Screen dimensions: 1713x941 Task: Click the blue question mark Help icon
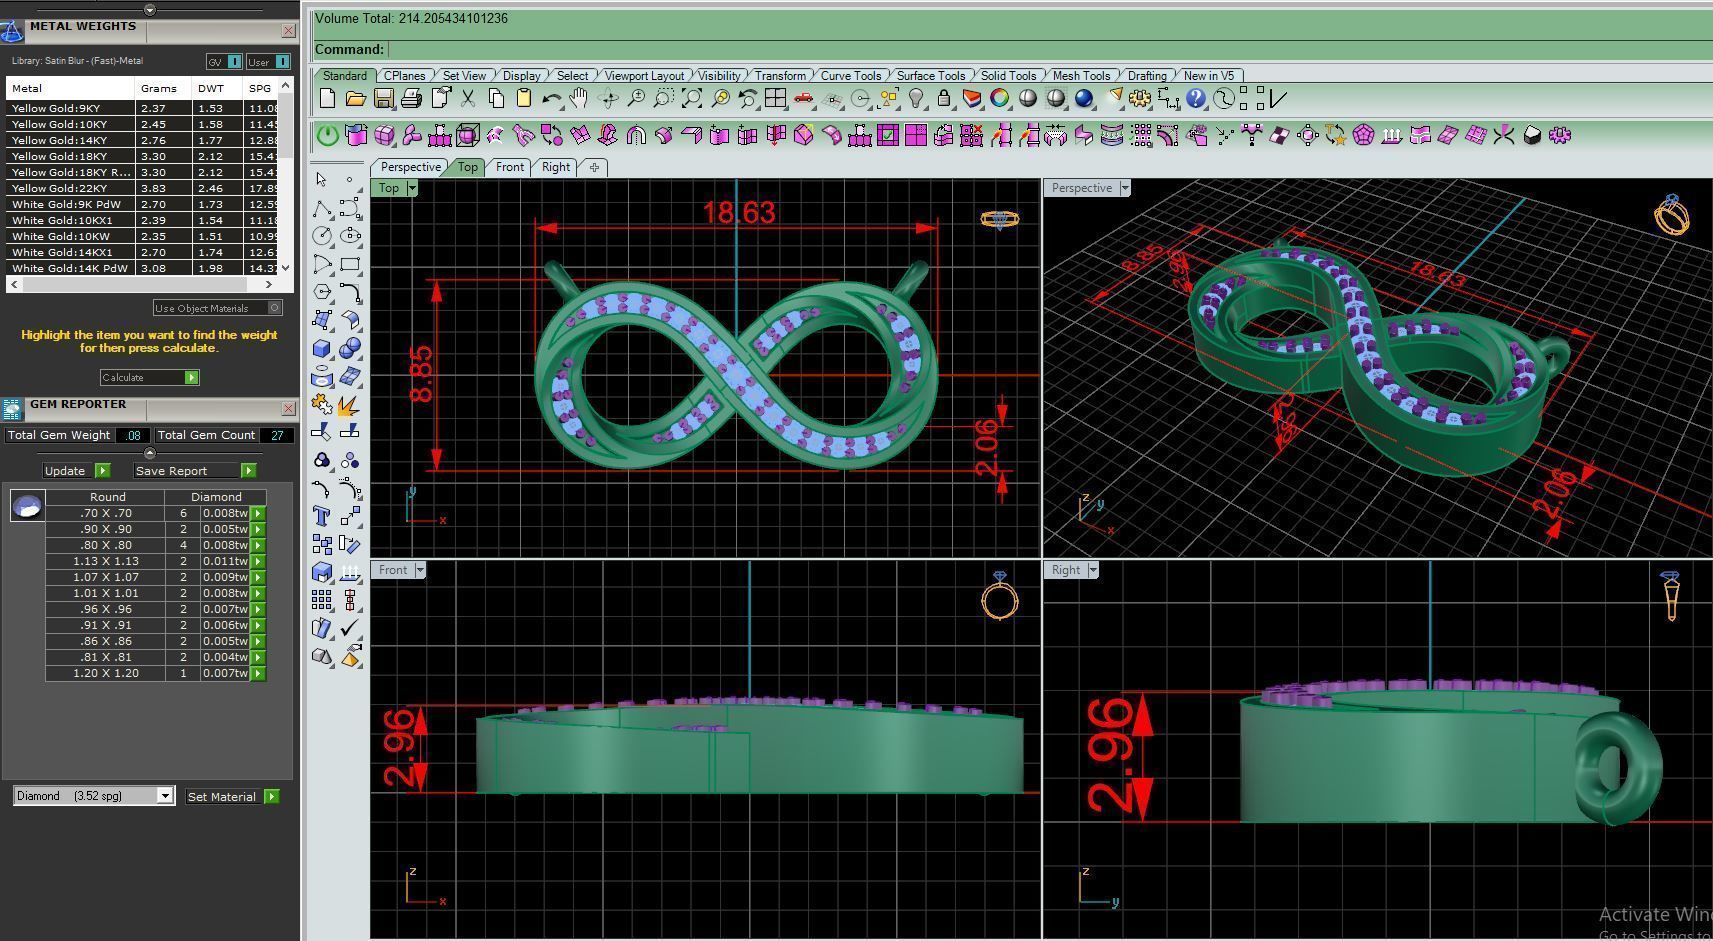coord(1195,98)
